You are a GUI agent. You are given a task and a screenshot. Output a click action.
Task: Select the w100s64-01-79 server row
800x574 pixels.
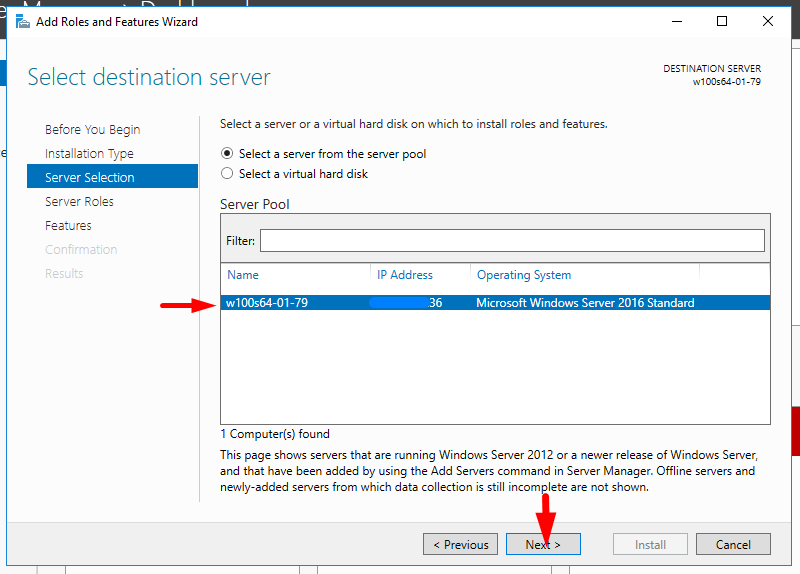point(267,303)
